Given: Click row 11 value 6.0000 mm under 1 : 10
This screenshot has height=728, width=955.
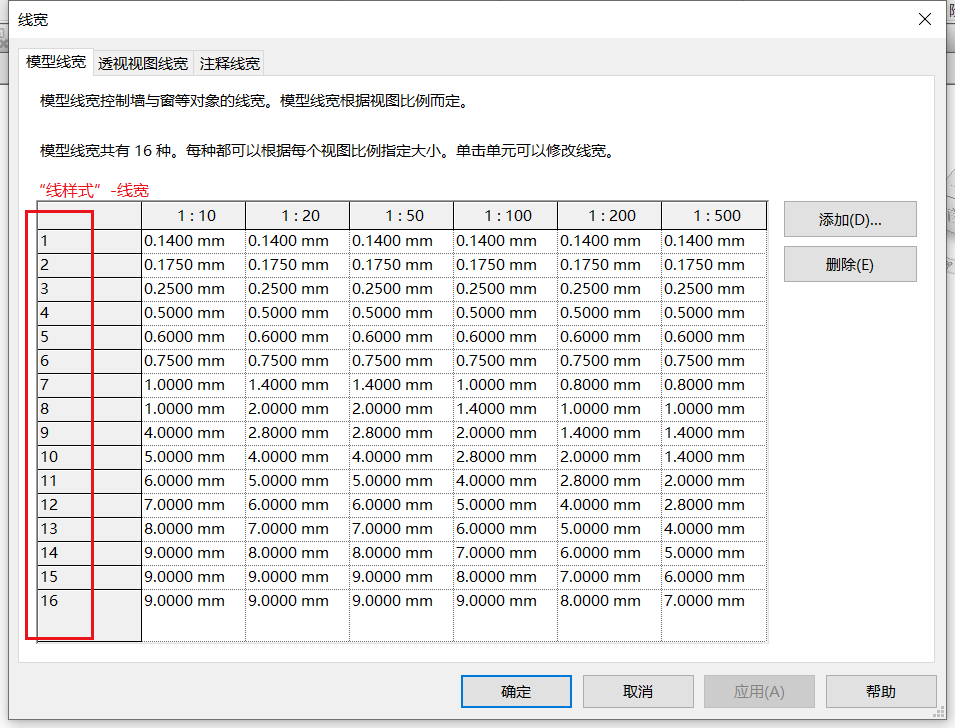Looking at the screenshot, I should click(194, 481).
